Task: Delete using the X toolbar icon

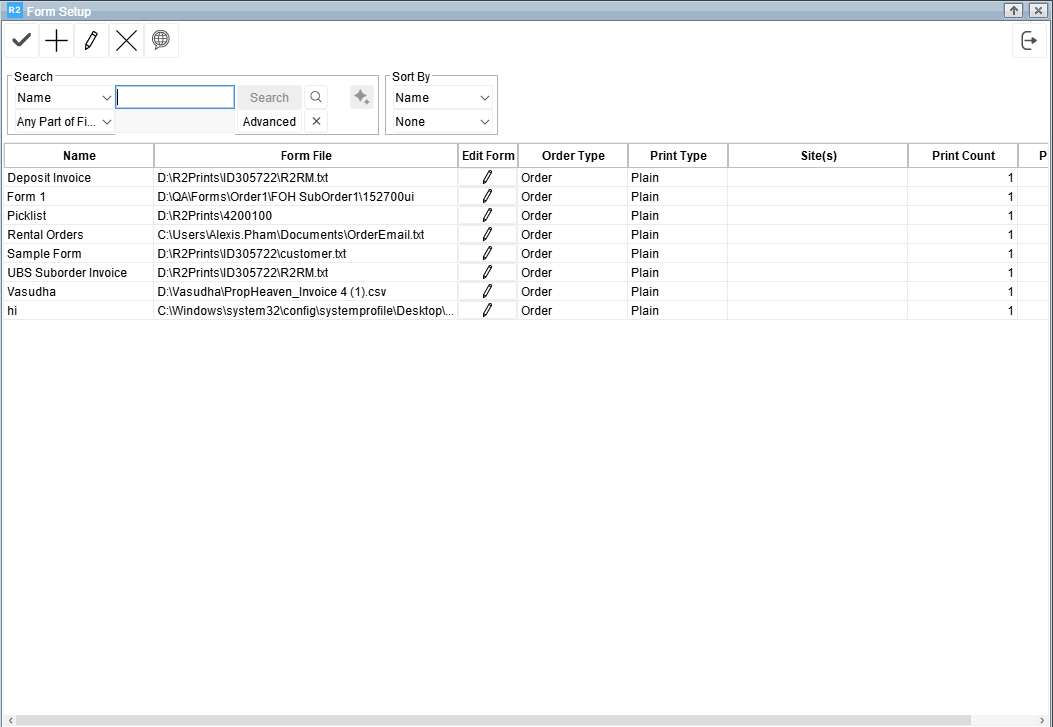Action: [x=126, y=41]
